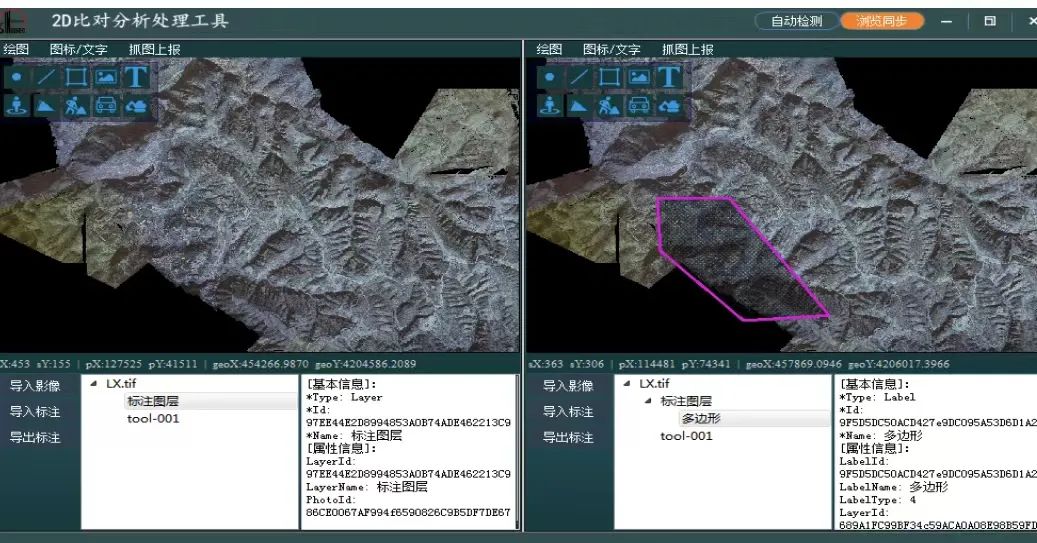Image resolution: width=1037 pixels, height=543 pixels.
Task: Choose the image tool in left panel
Action: [106, 77]
